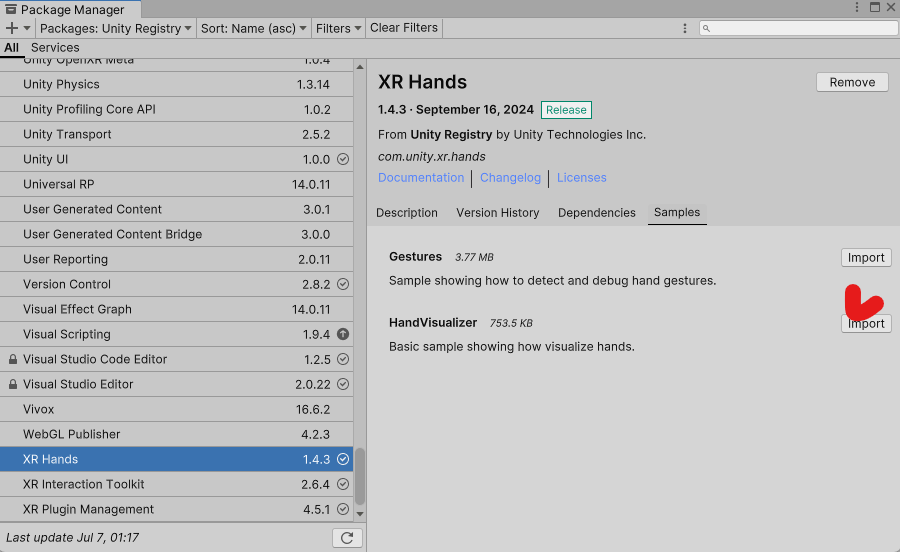Select XR Plugin Management package

[176, 509]
